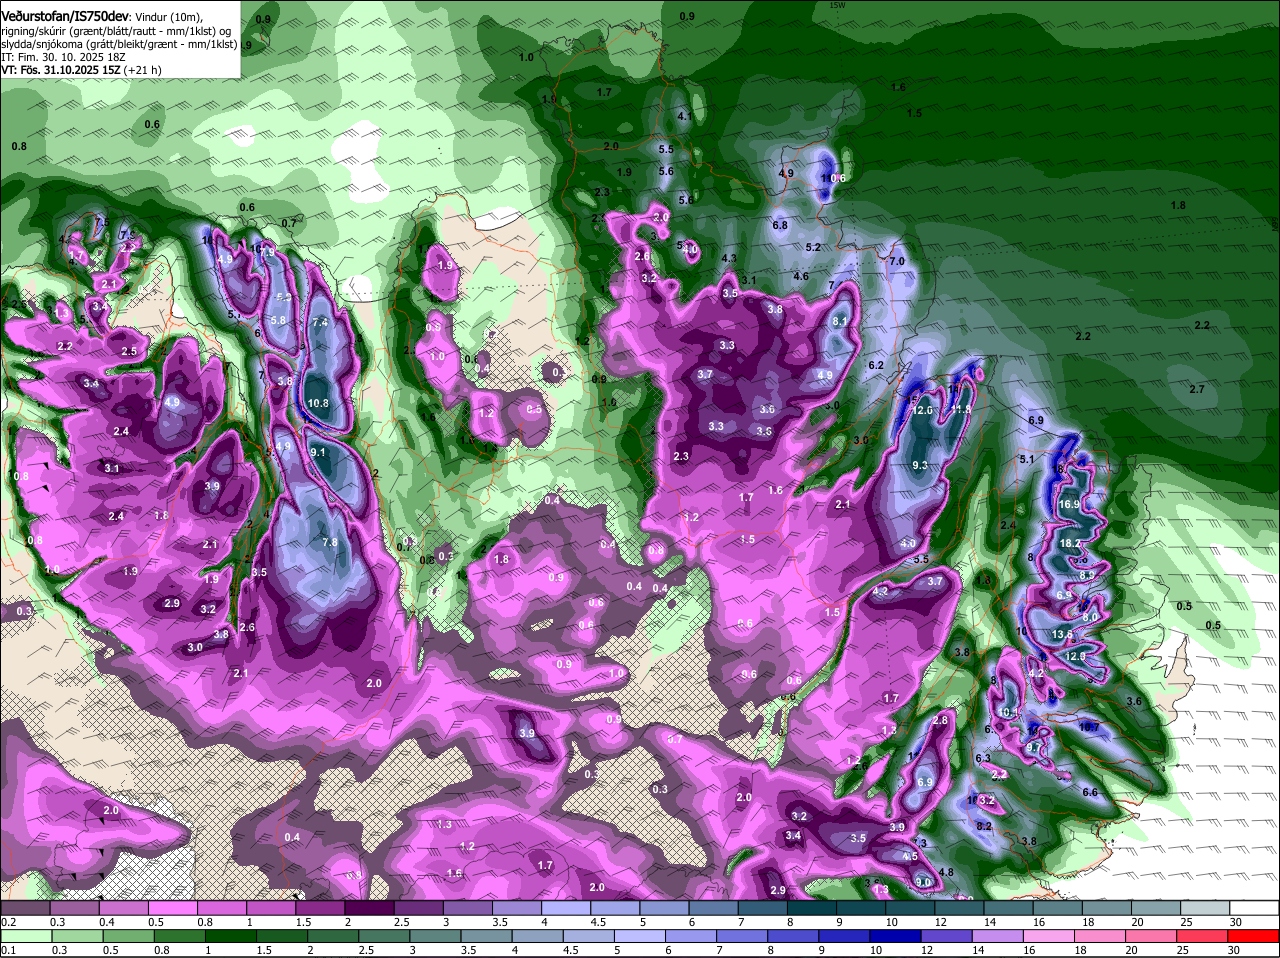Click top legend swatch between 25 and 30

click(x=1204, y=907)
